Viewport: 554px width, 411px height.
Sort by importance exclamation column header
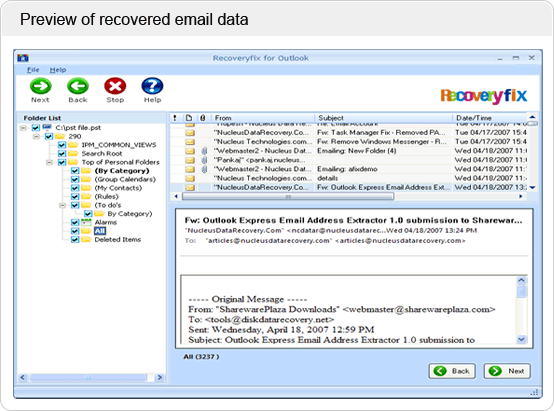175,118
